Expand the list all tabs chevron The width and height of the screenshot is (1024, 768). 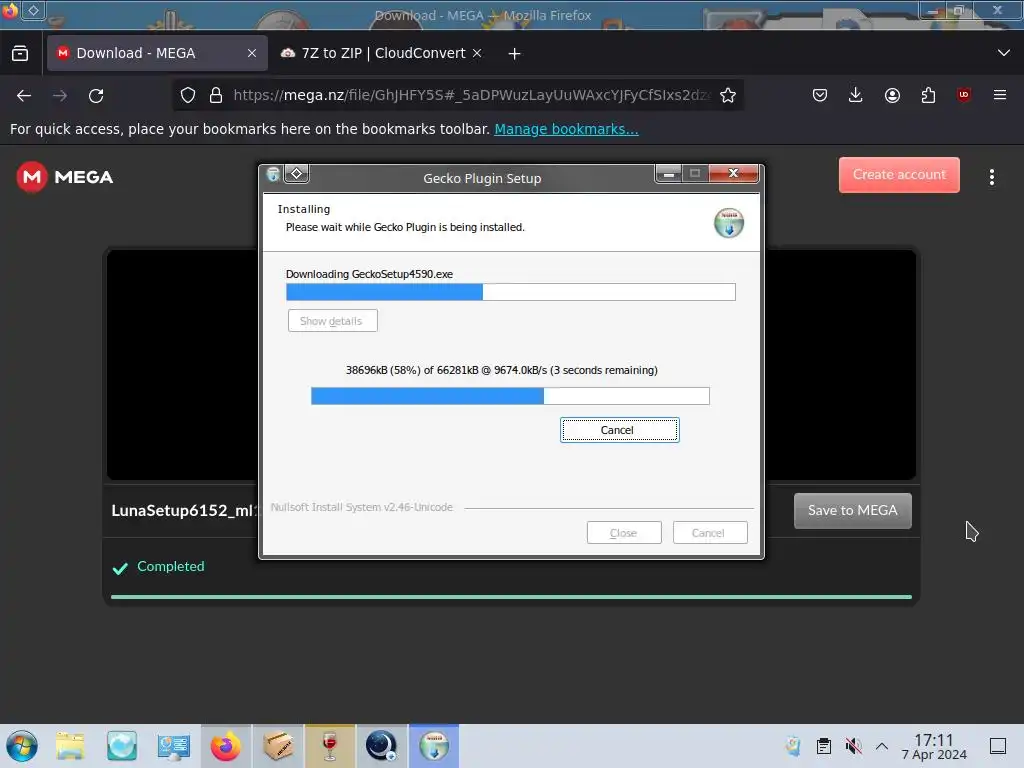tap(1004, 53)
